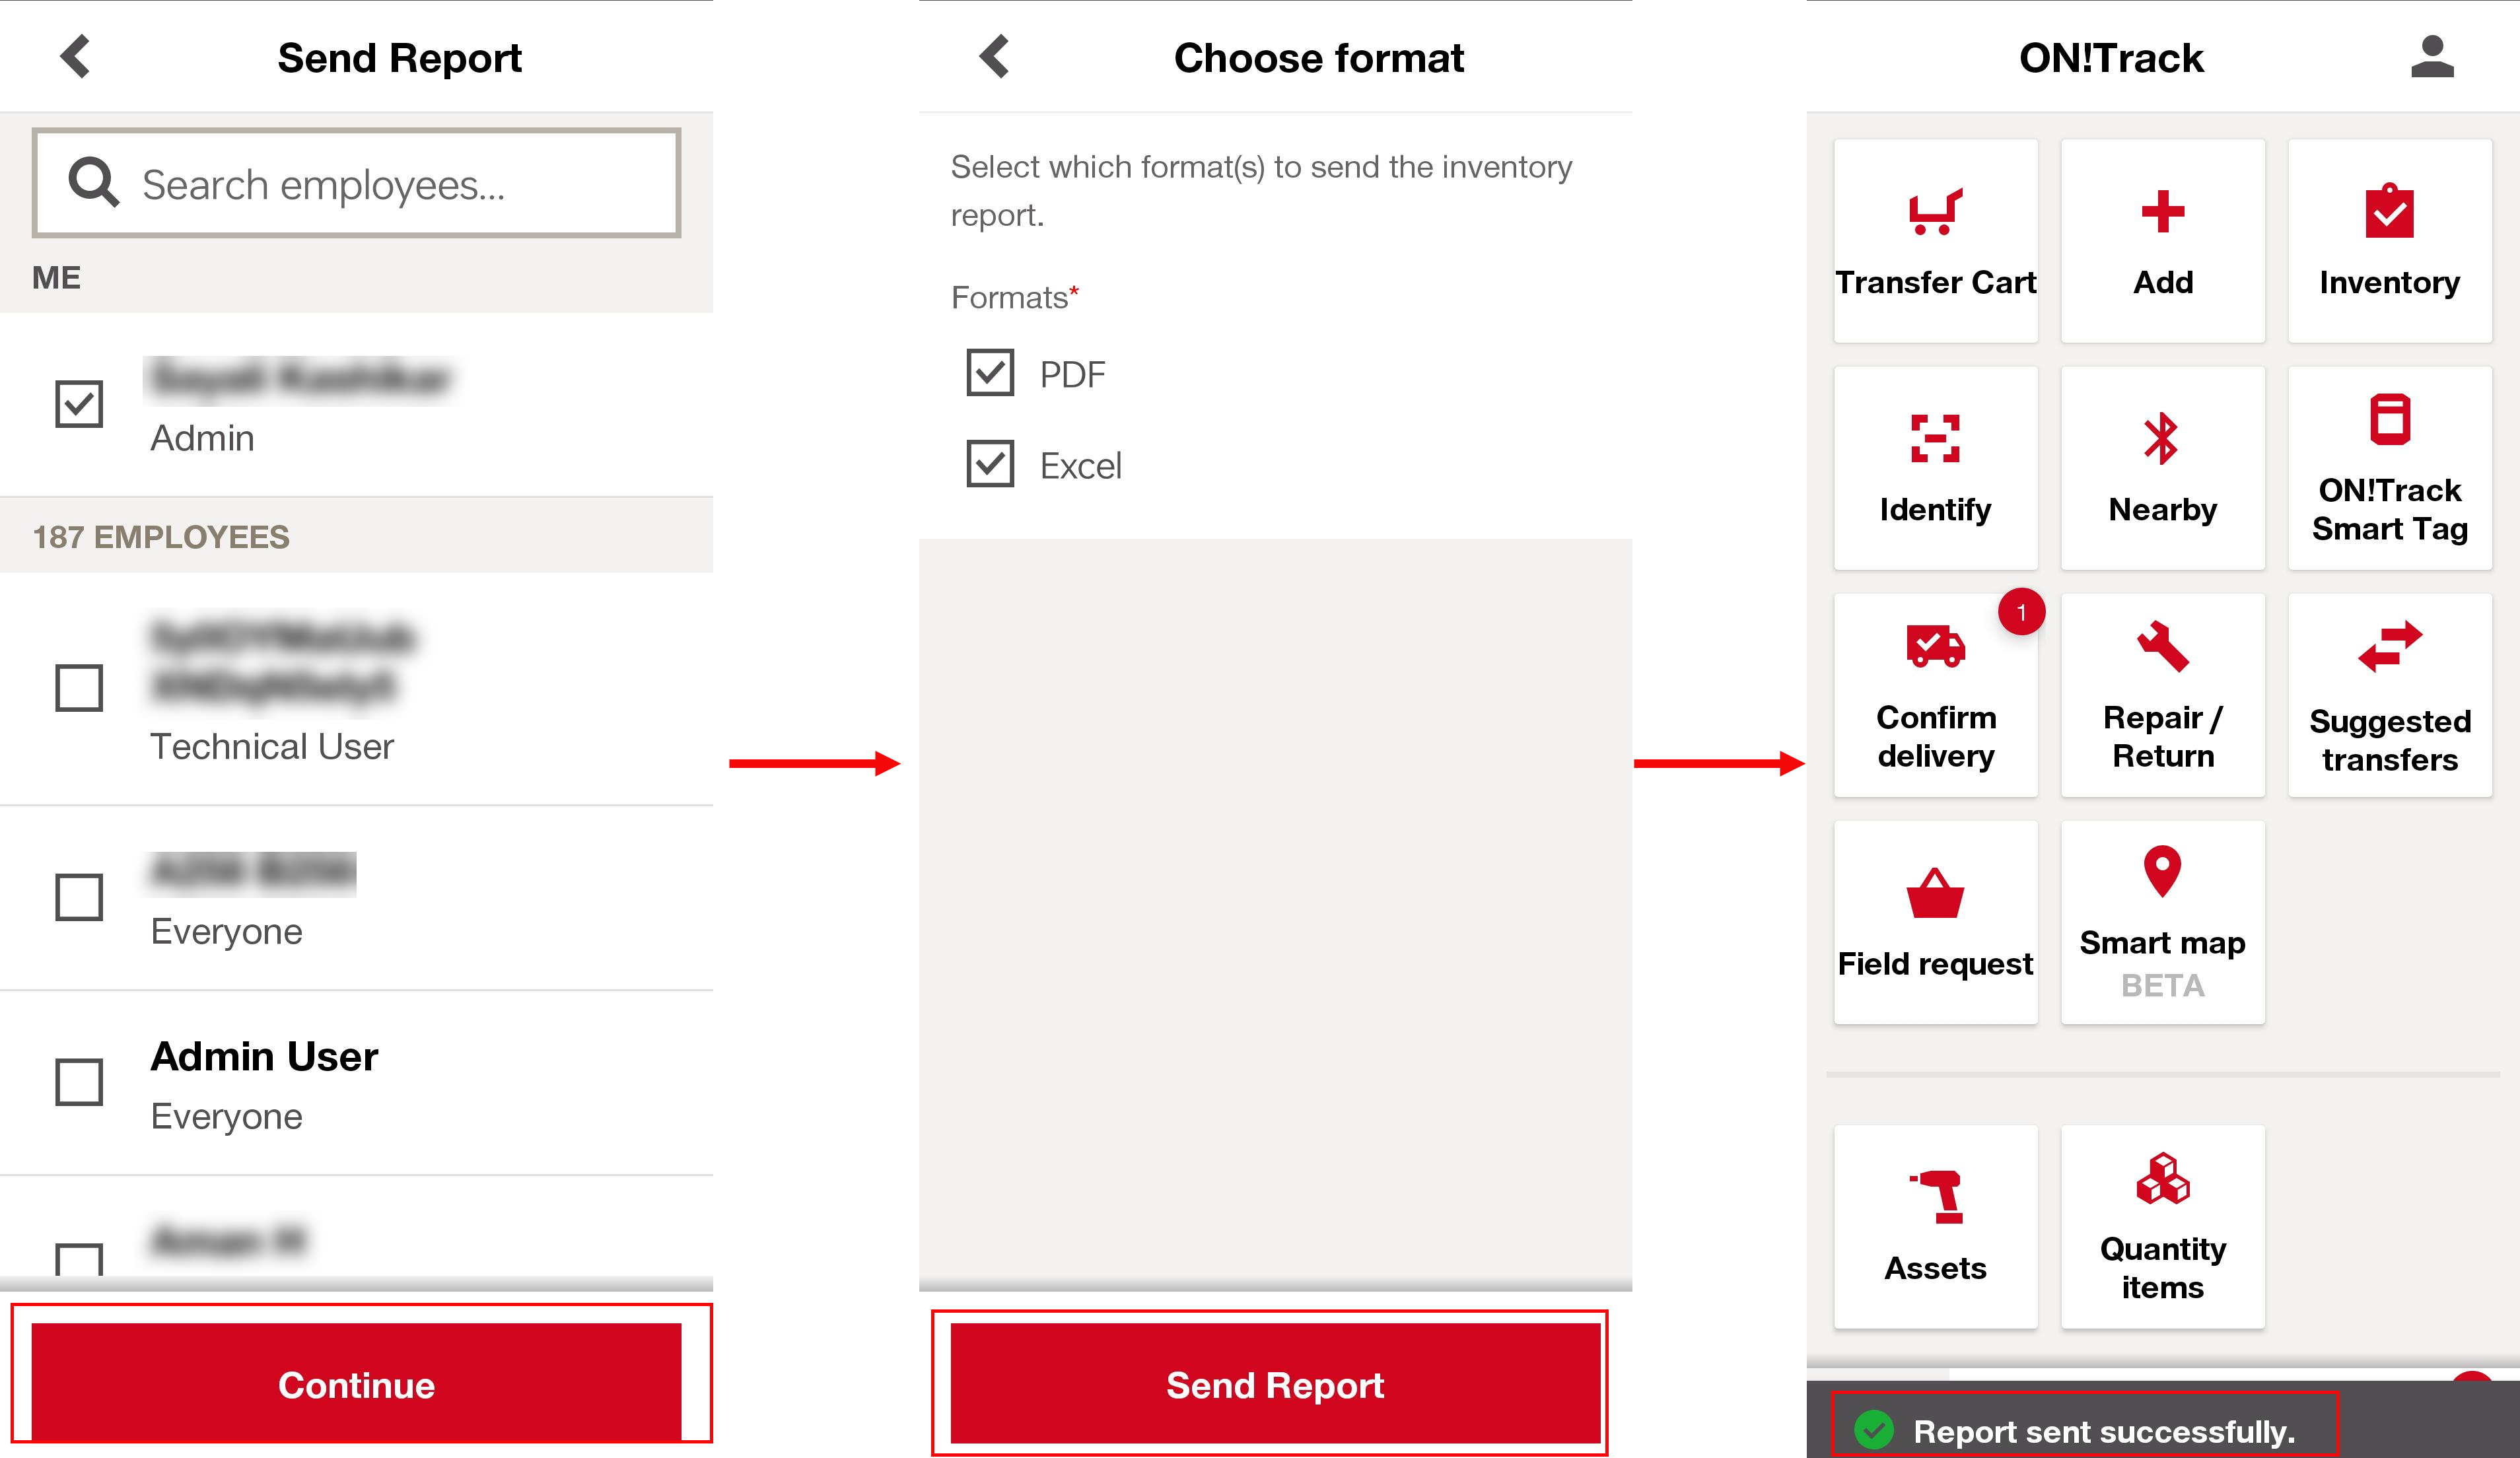The width and height of the screenshot is (2520, 1458).
Task: Focus the Search employees field
Action: [356, 183]
